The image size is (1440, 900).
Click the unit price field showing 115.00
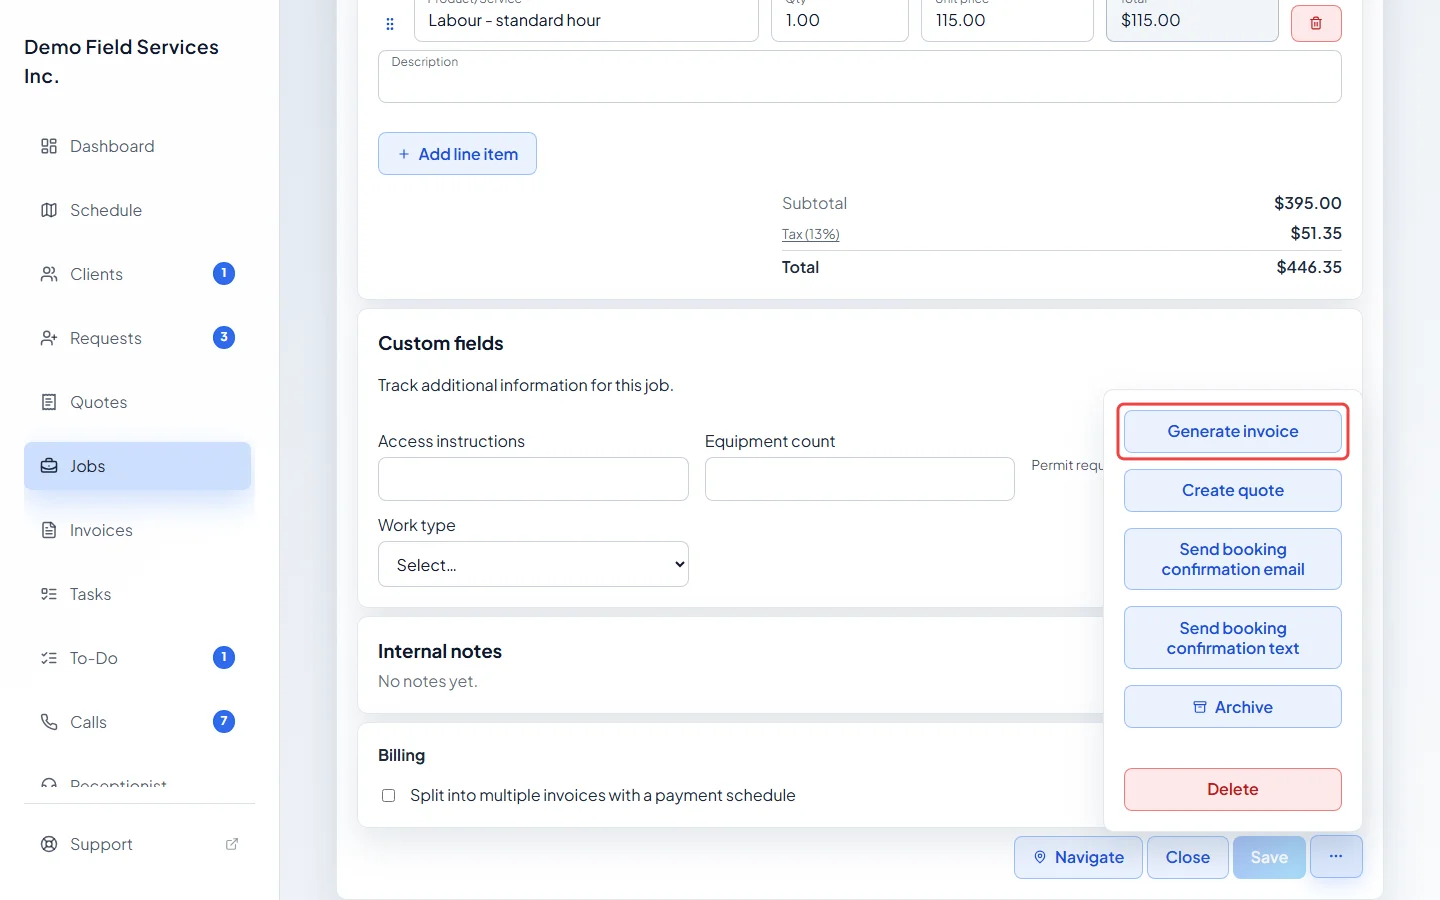pyautogui.click(x=1007, y=20)
